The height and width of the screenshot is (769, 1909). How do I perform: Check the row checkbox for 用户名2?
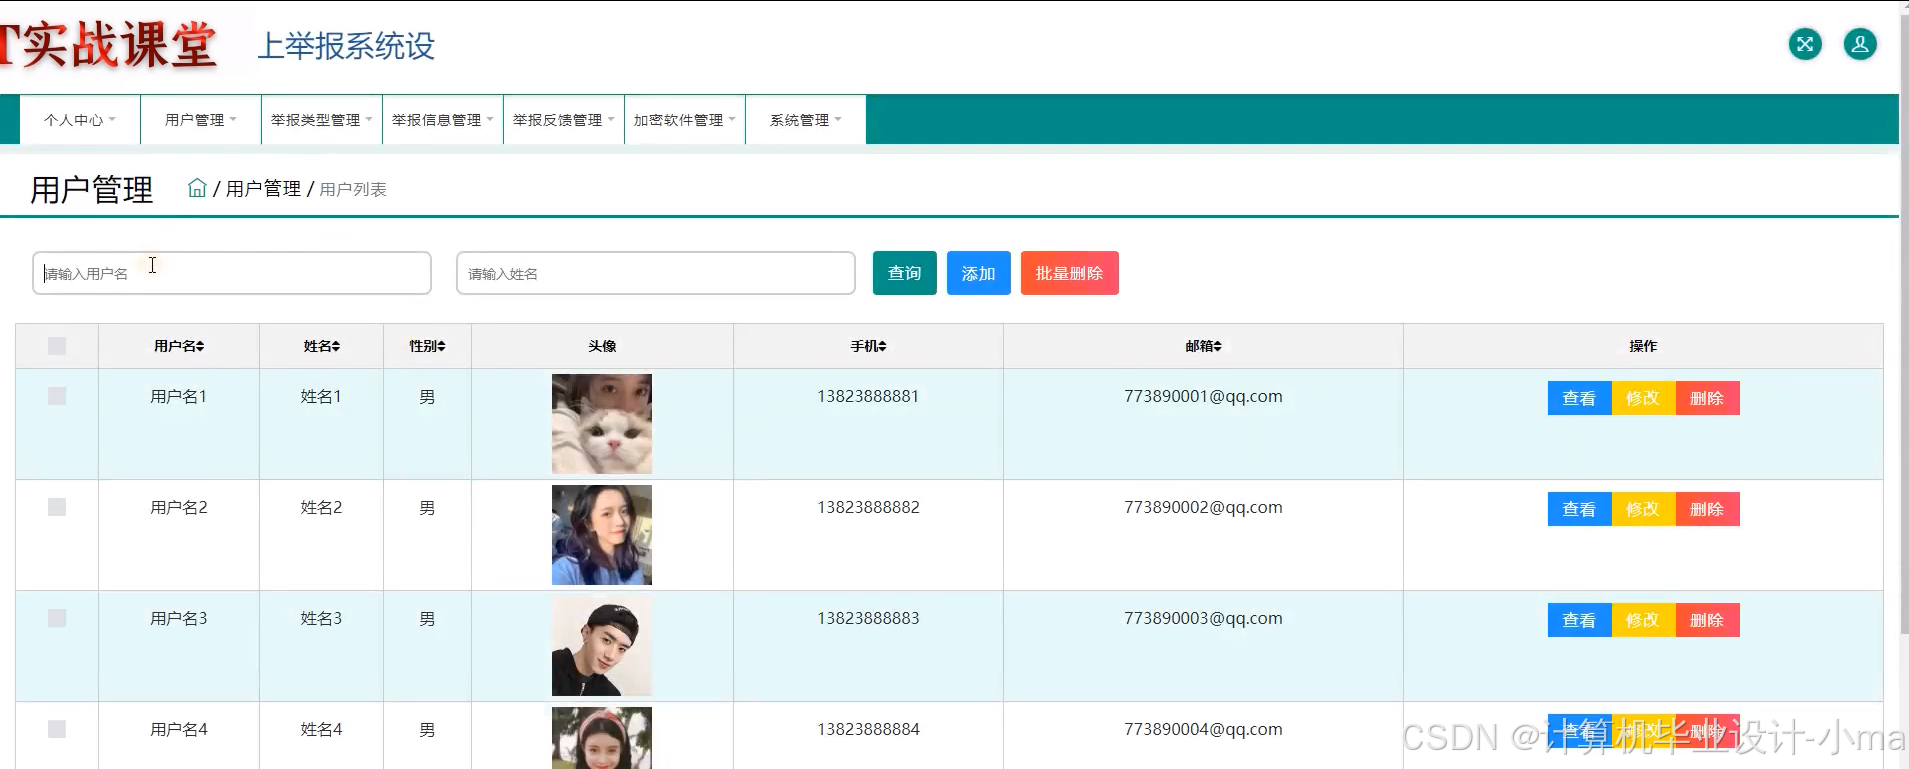point(57,507)
